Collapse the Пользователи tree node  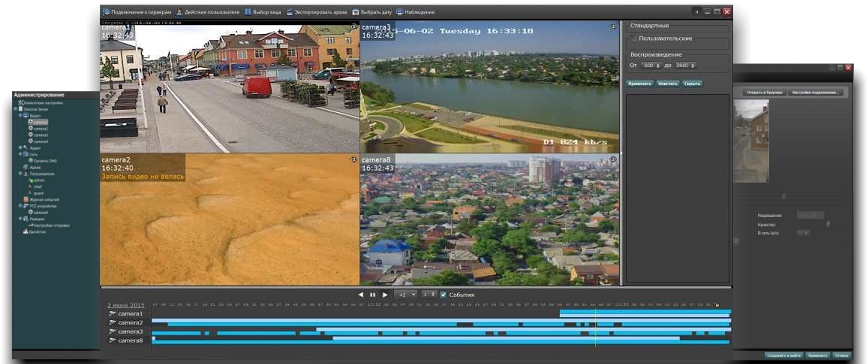20,174
